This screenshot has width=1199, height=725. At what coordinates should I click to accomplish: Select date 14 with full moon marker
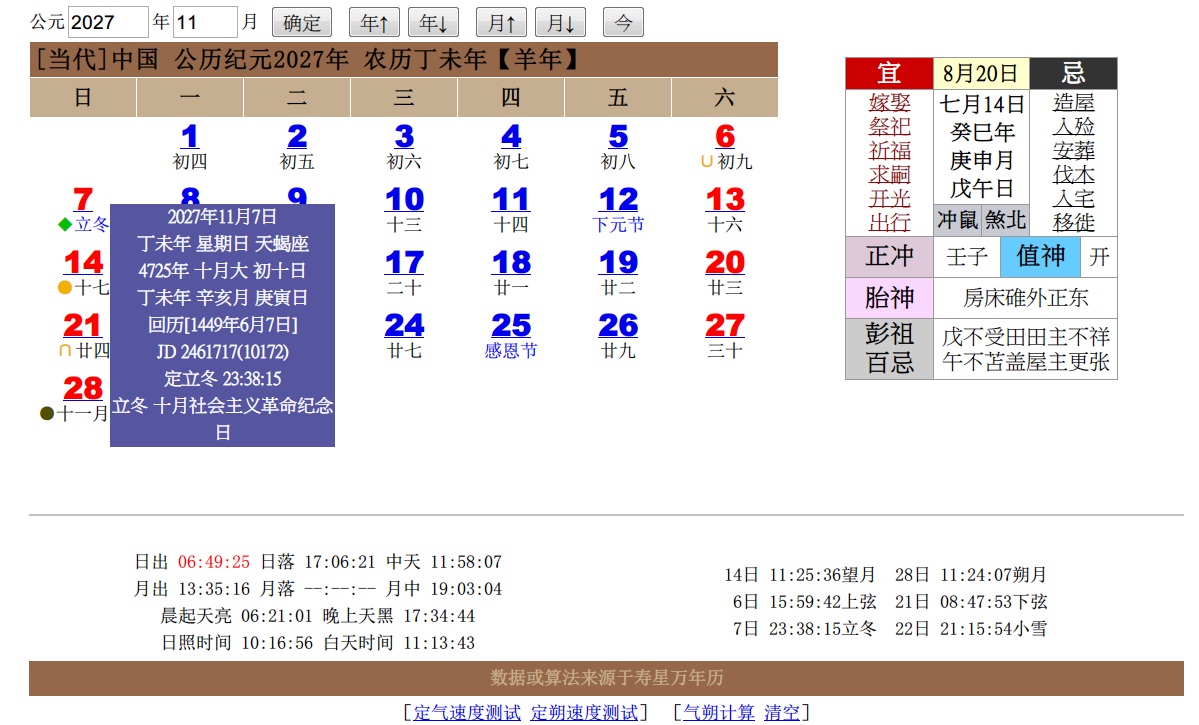[x=83, y=263]
